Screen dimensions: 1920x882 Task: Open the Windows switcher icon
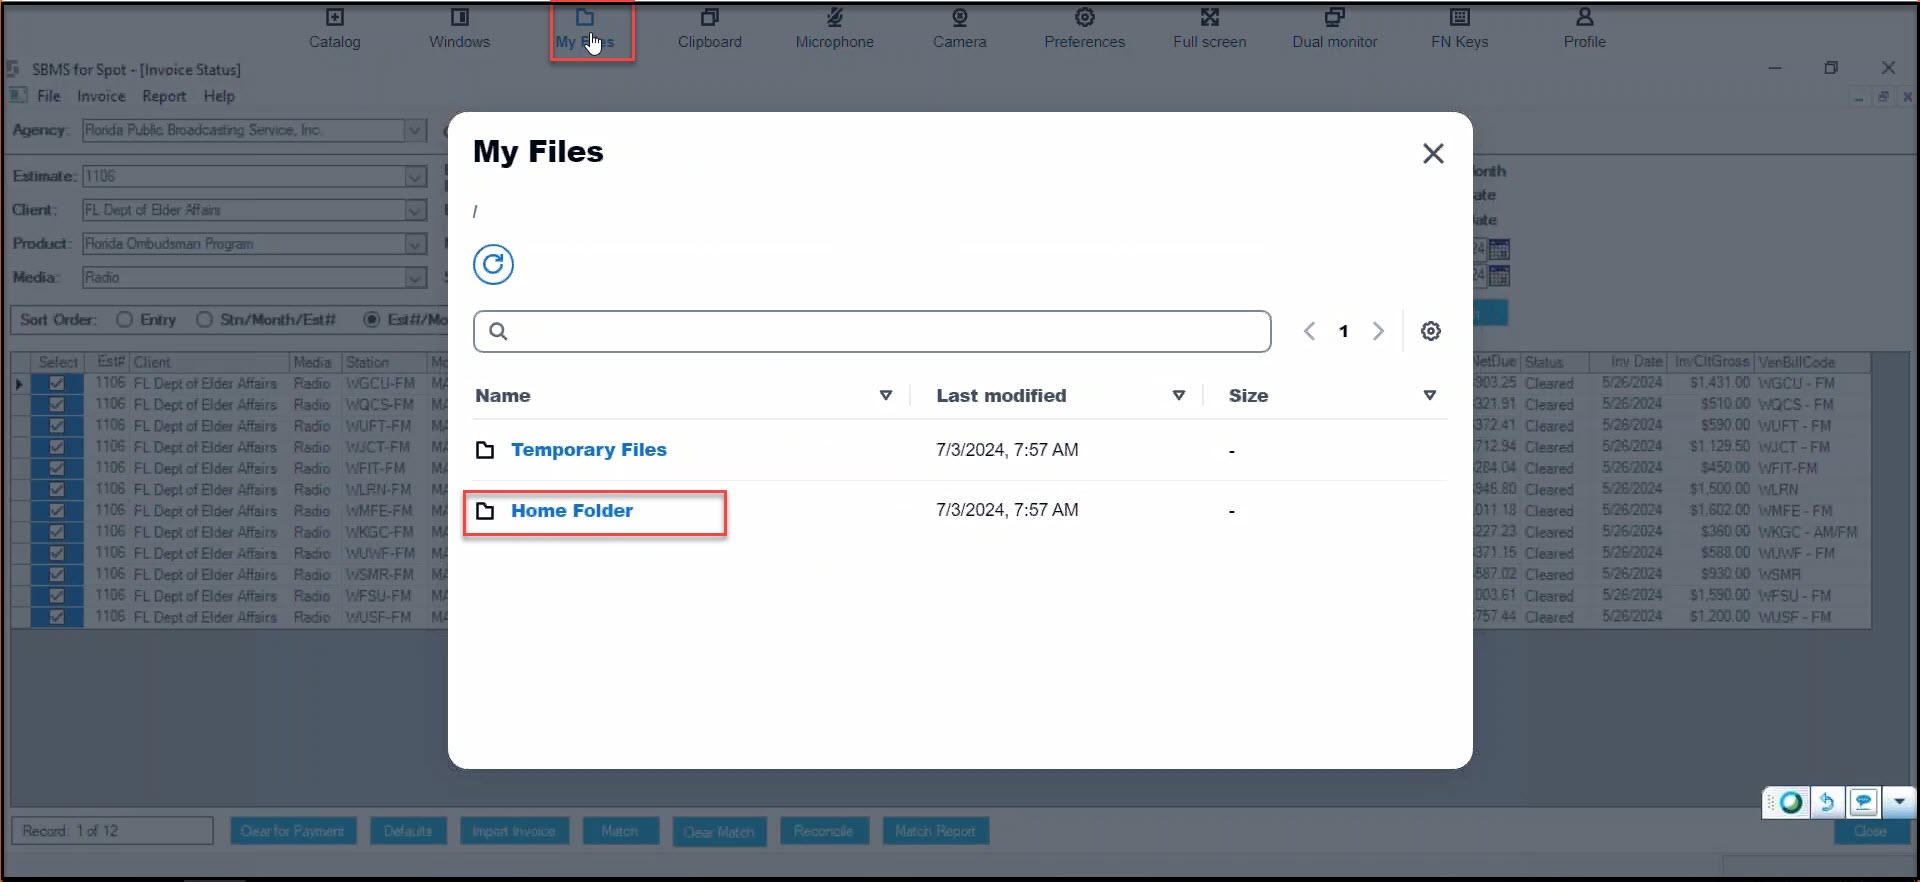pyautogui.click(x=460, y=18)
